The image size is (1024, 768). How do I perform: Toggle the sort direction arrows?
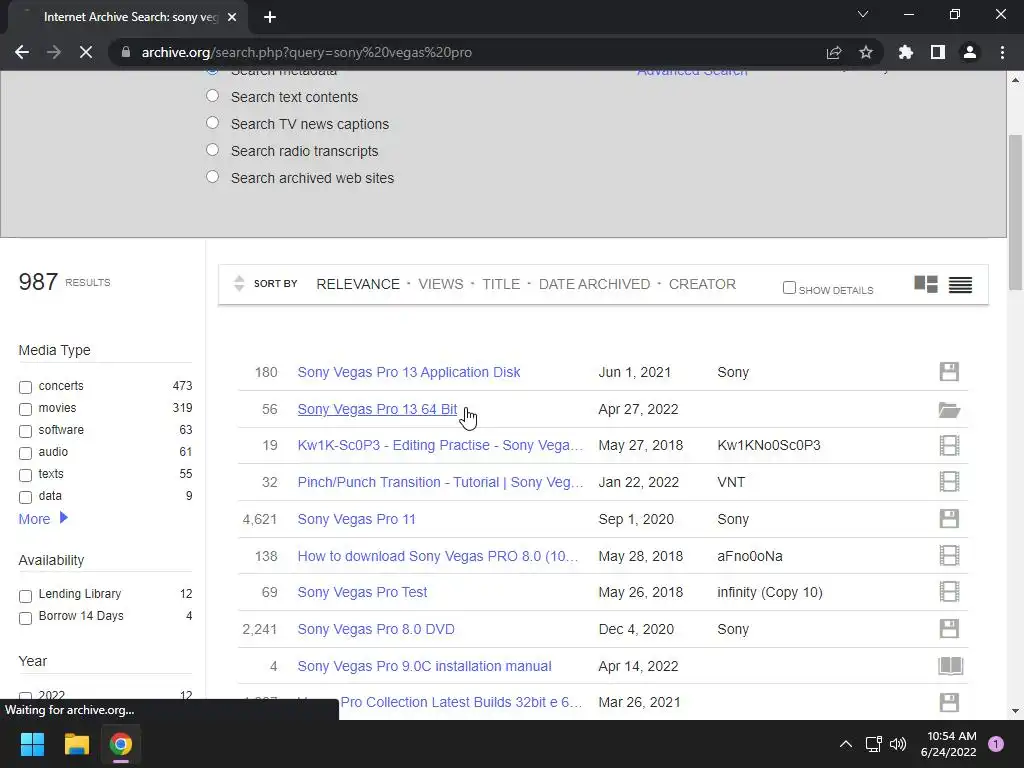pyautogui.click(x=239, y=283)
